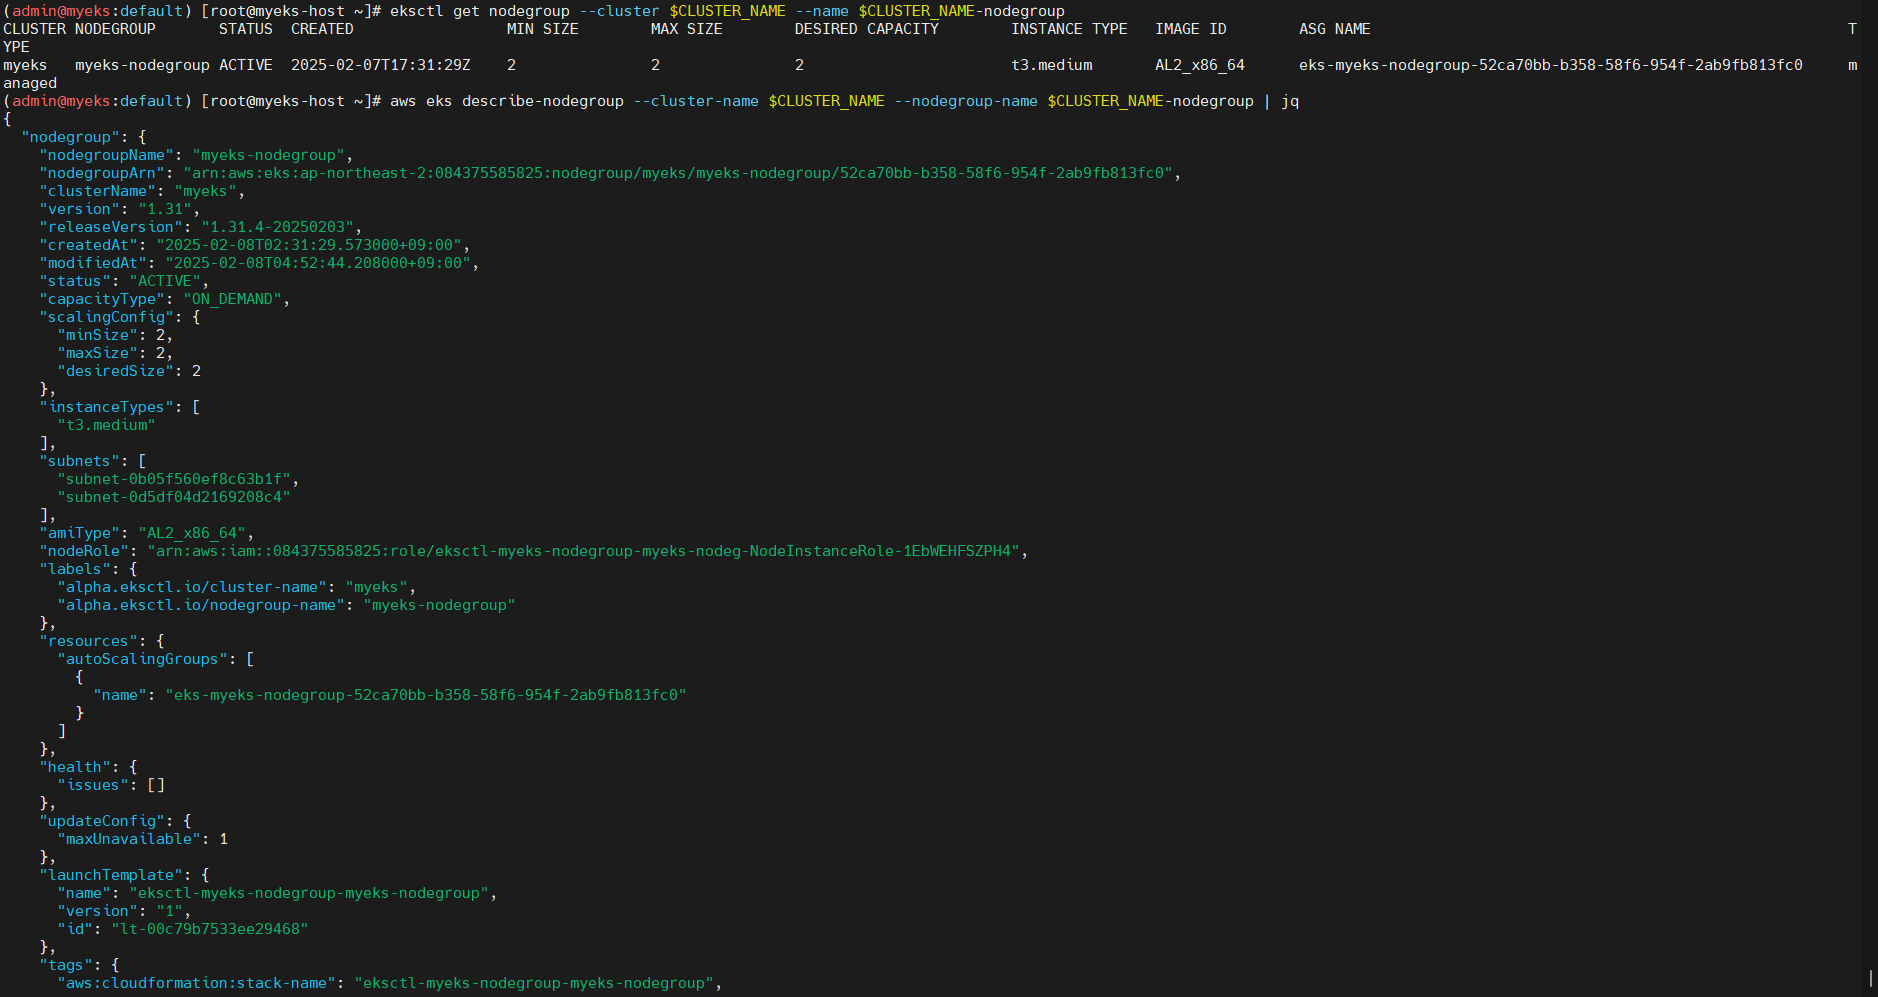
Task: Click the releaseVersion value "1.31.4-20250203"
Action: tap(278, 227)
